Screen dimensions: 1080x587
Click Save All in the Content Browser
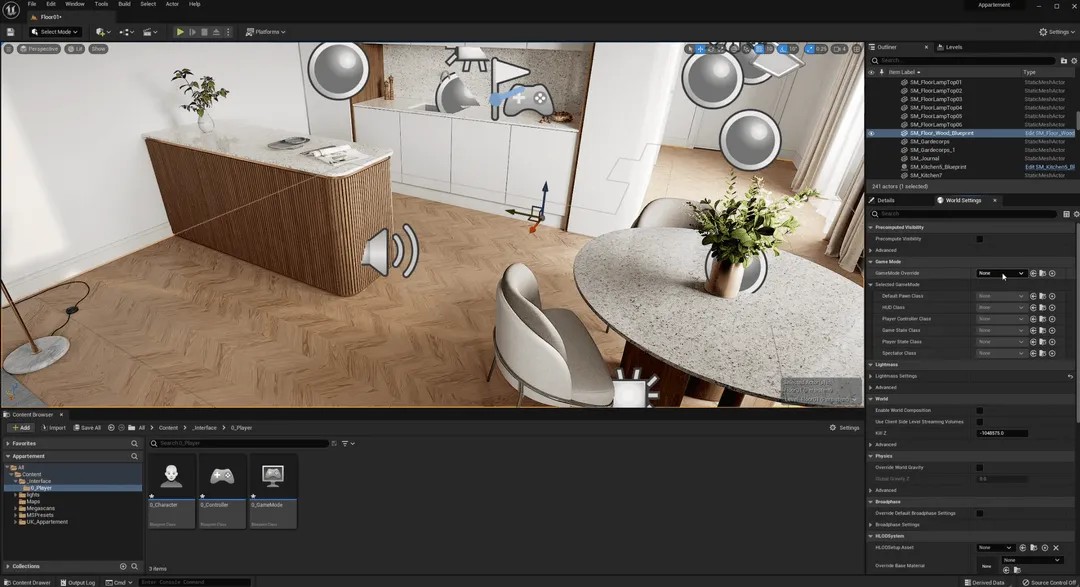(x=88, y=427)
